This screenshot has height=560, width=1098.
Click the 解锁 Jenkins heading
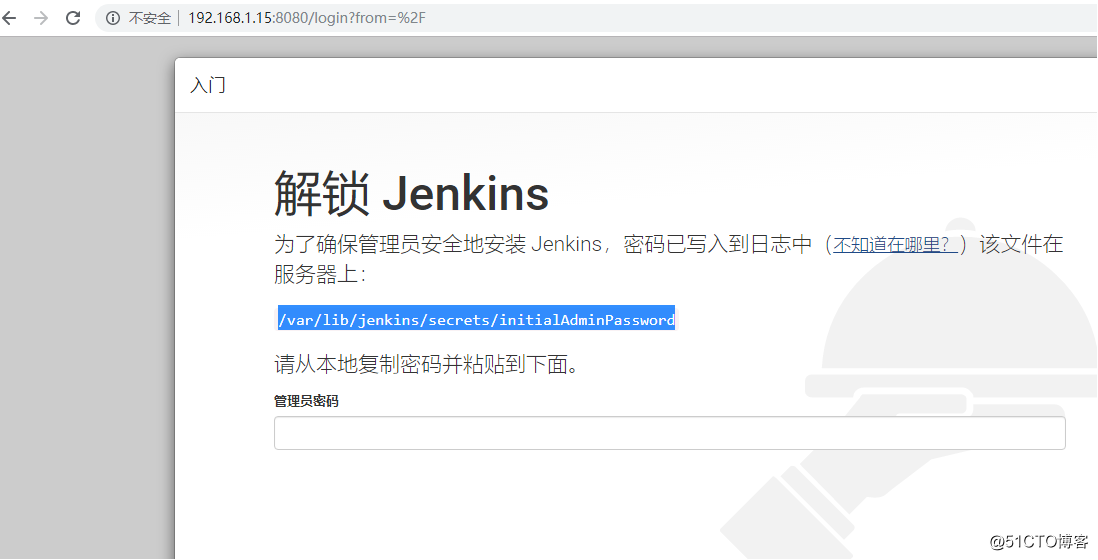[x=411, y=193]
